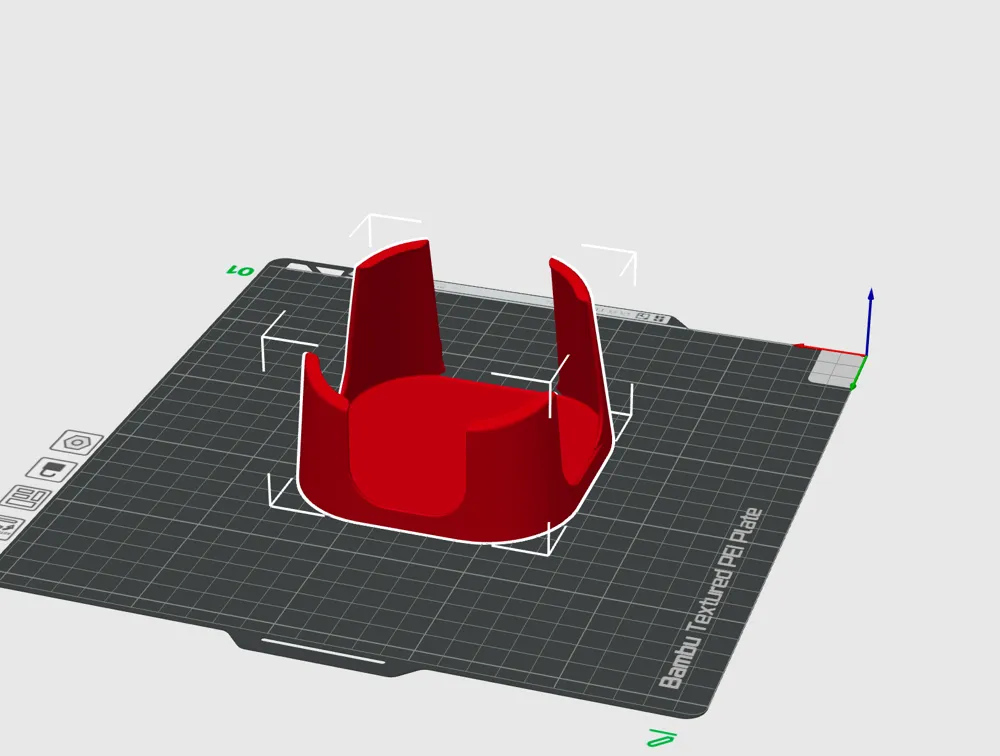Image resolution: width=1000 pixels, height=756 pixels.
Task: Click the partially visible arrow plate icon
Action: [x=9, y=527]
